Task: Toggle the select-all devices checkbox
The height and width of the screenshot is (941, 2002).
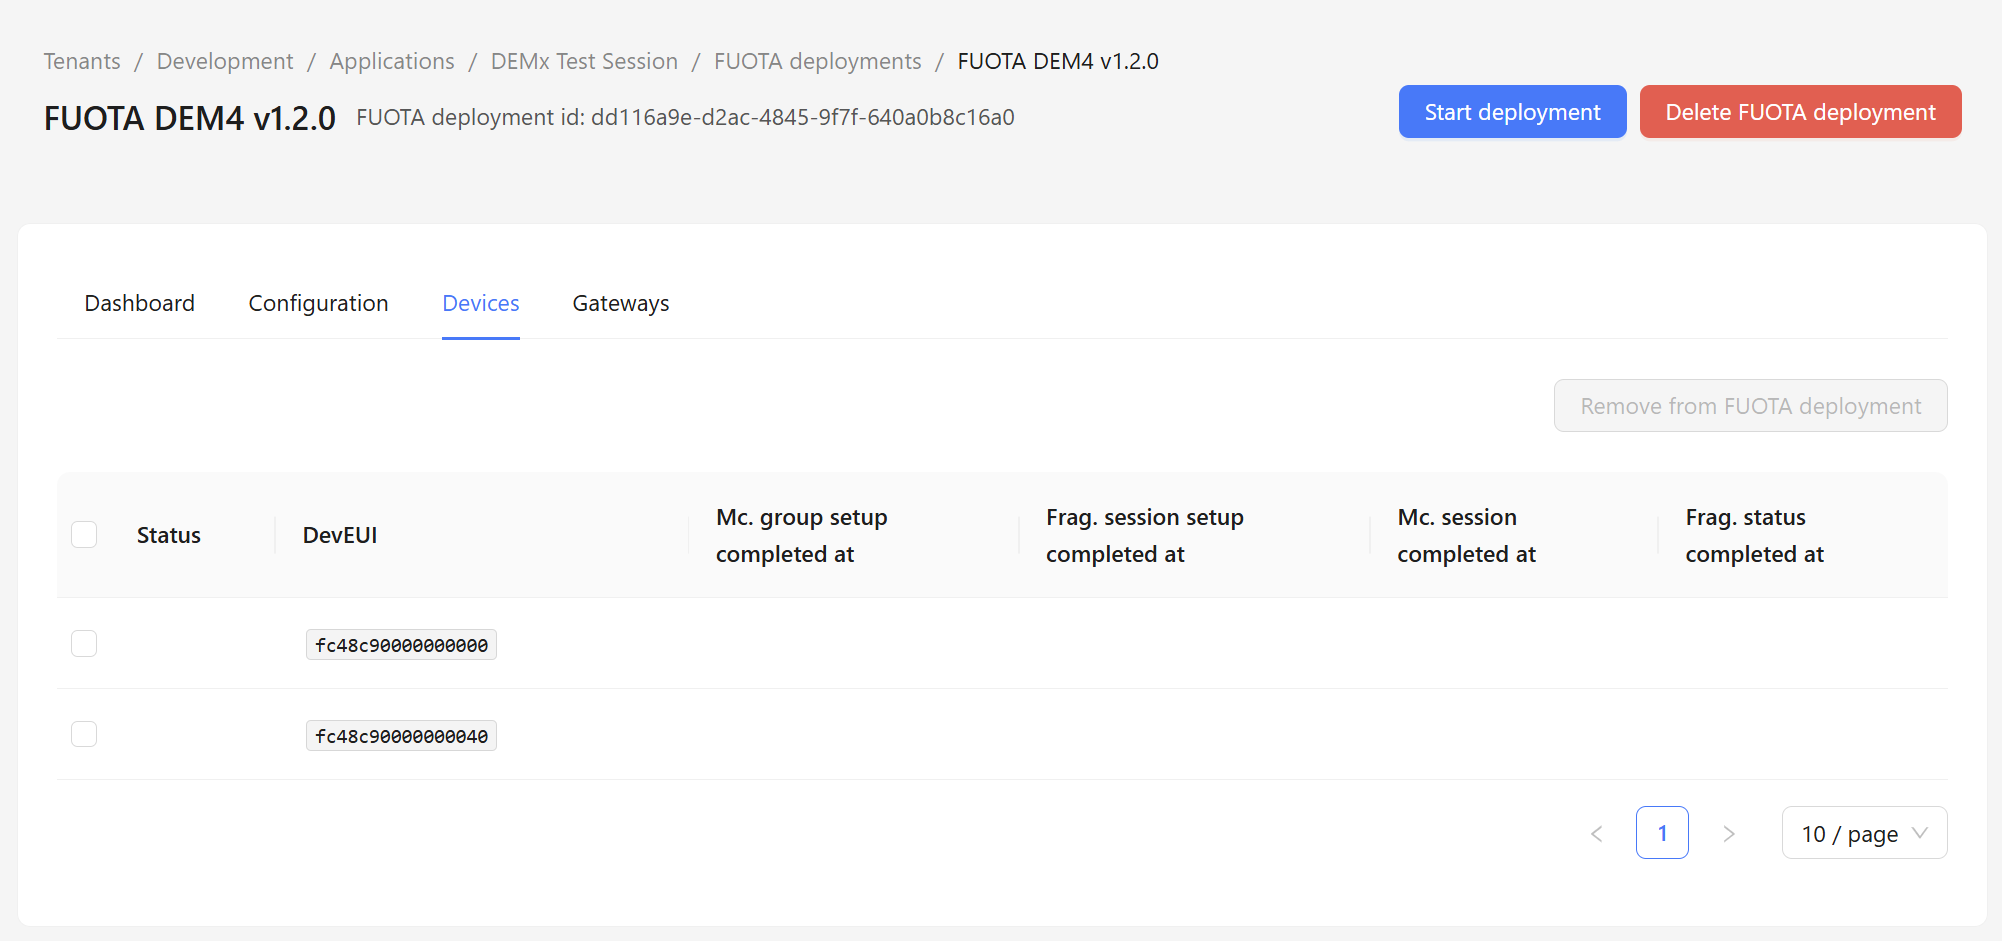Action: [x=84, y=535]
